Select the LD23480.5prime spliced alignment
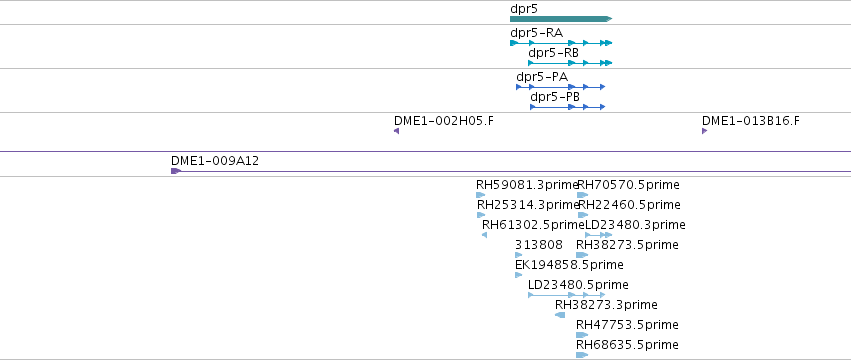The image size is (851, 360). click(x=567, y=295)
